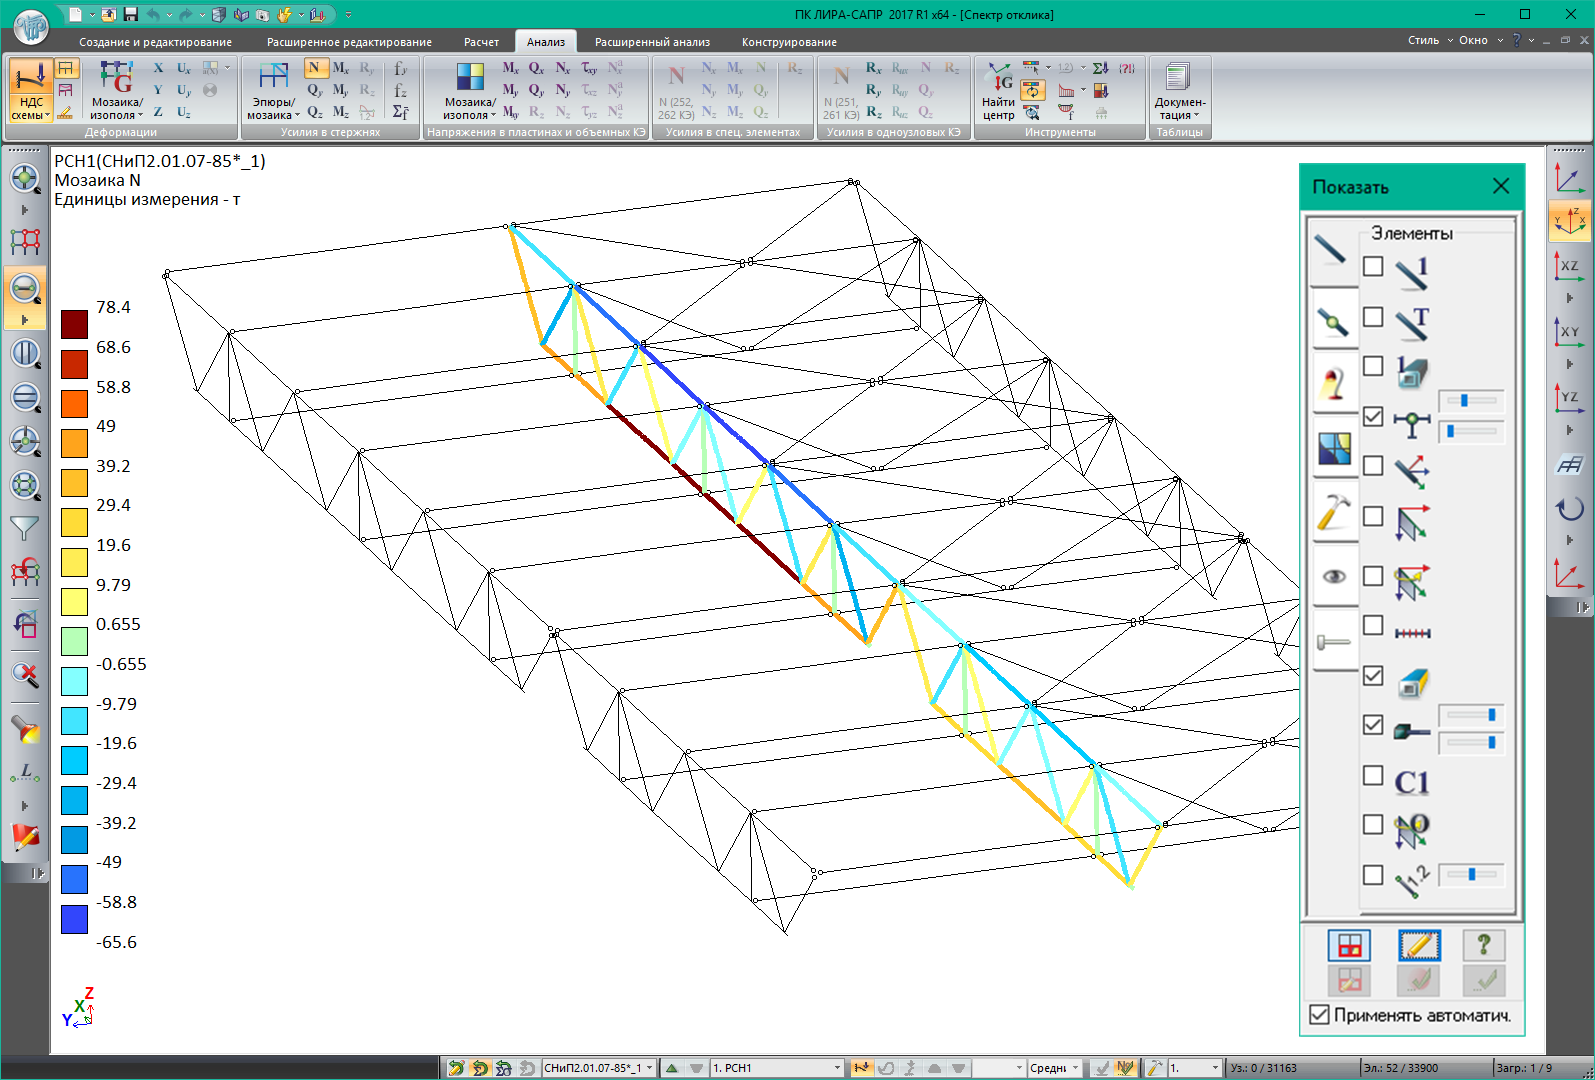Select the Mx torsion moment icon
The height and width of the screenshot is (1080, 1595).
pos(341,68)
